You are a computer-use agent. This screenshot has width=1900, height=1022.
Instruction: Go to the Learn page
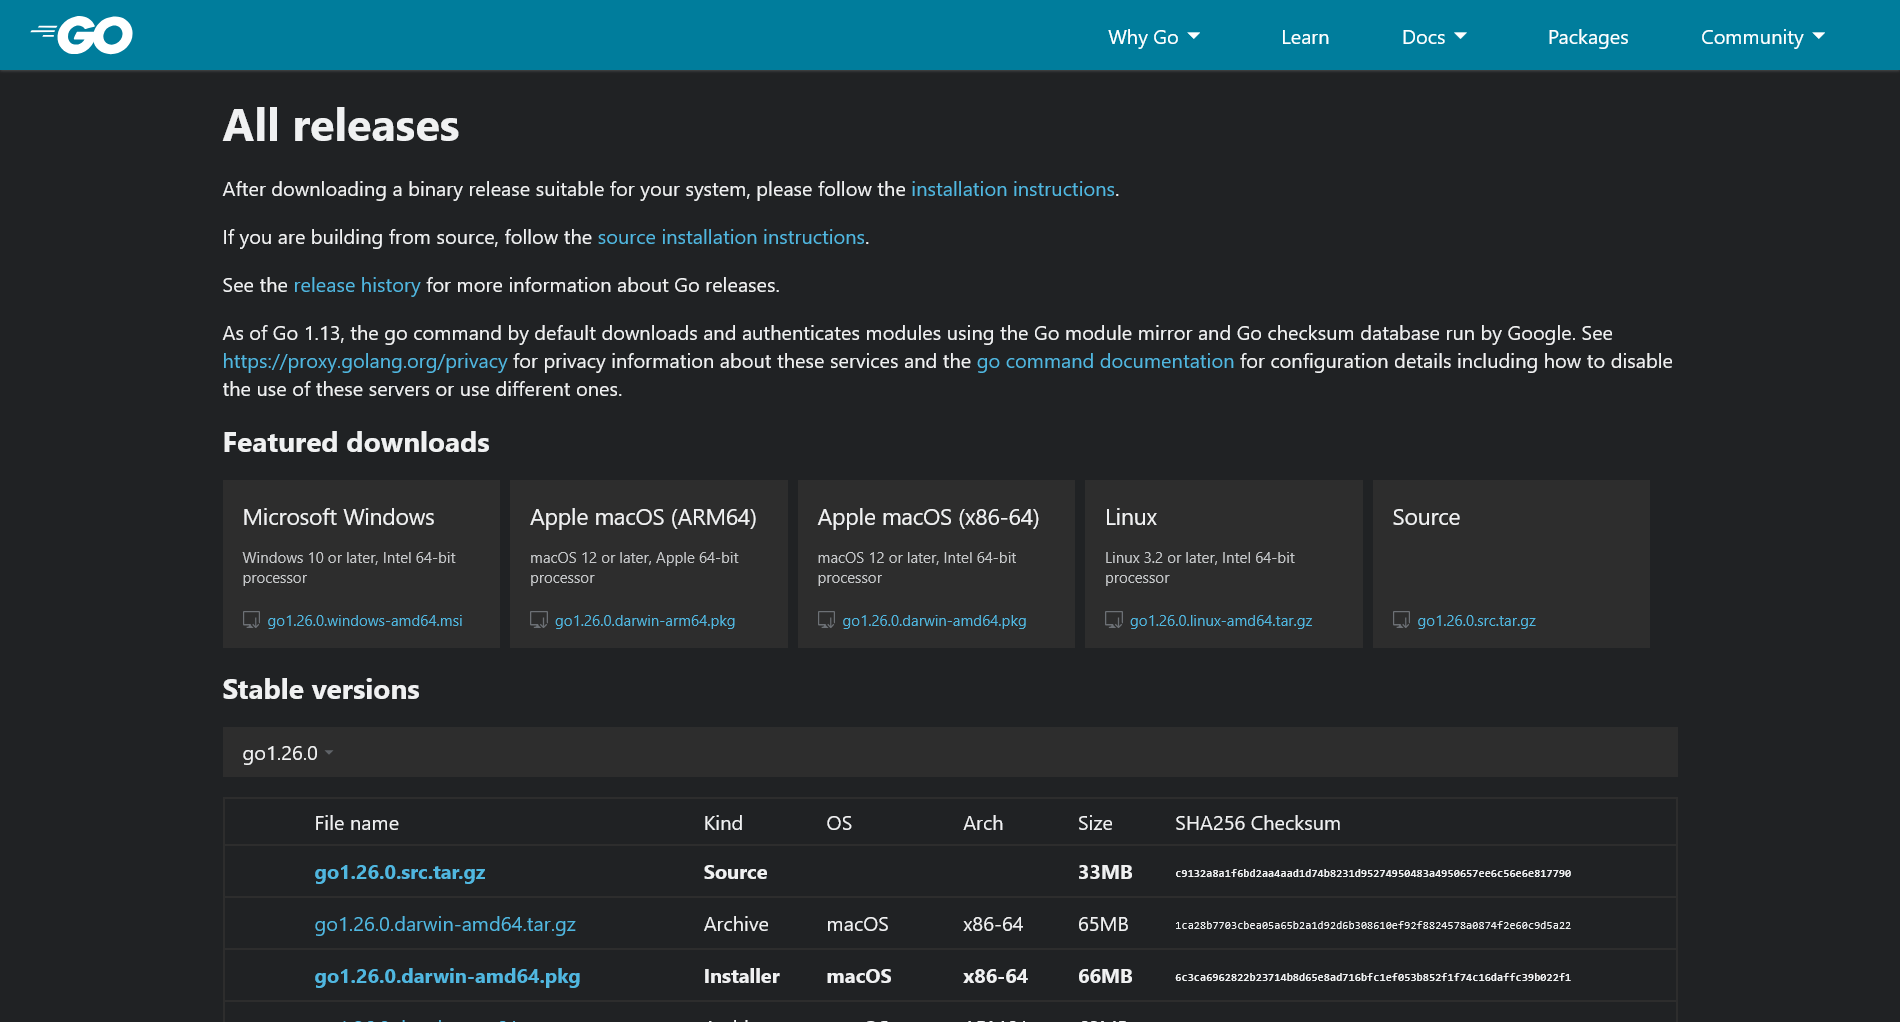(x=1305, y=37)
